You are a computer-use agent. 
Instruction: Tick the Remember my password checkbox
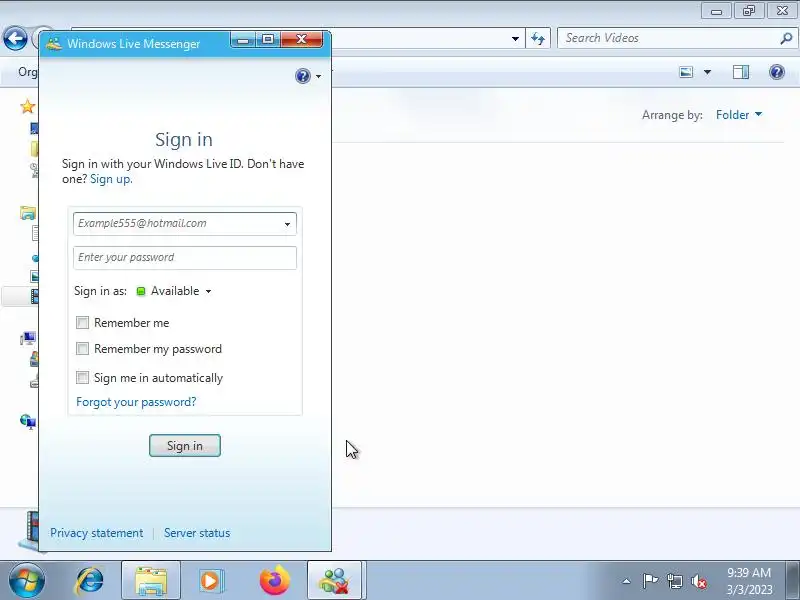[x=82, y=348]
